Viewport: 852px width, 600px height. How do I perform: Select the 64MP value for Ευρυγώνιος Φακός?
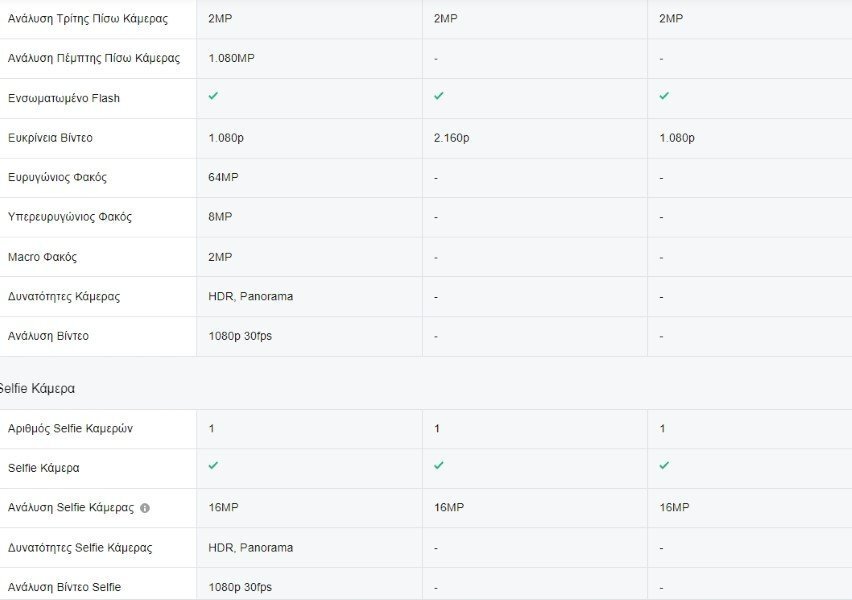[x=223, y=177]
